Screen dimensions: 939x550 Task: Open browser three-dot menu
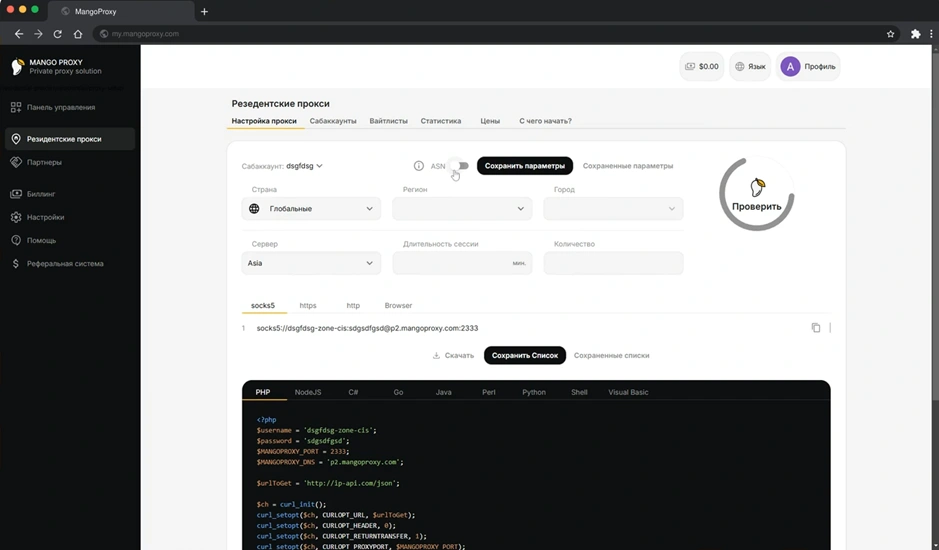pos(931,34)
